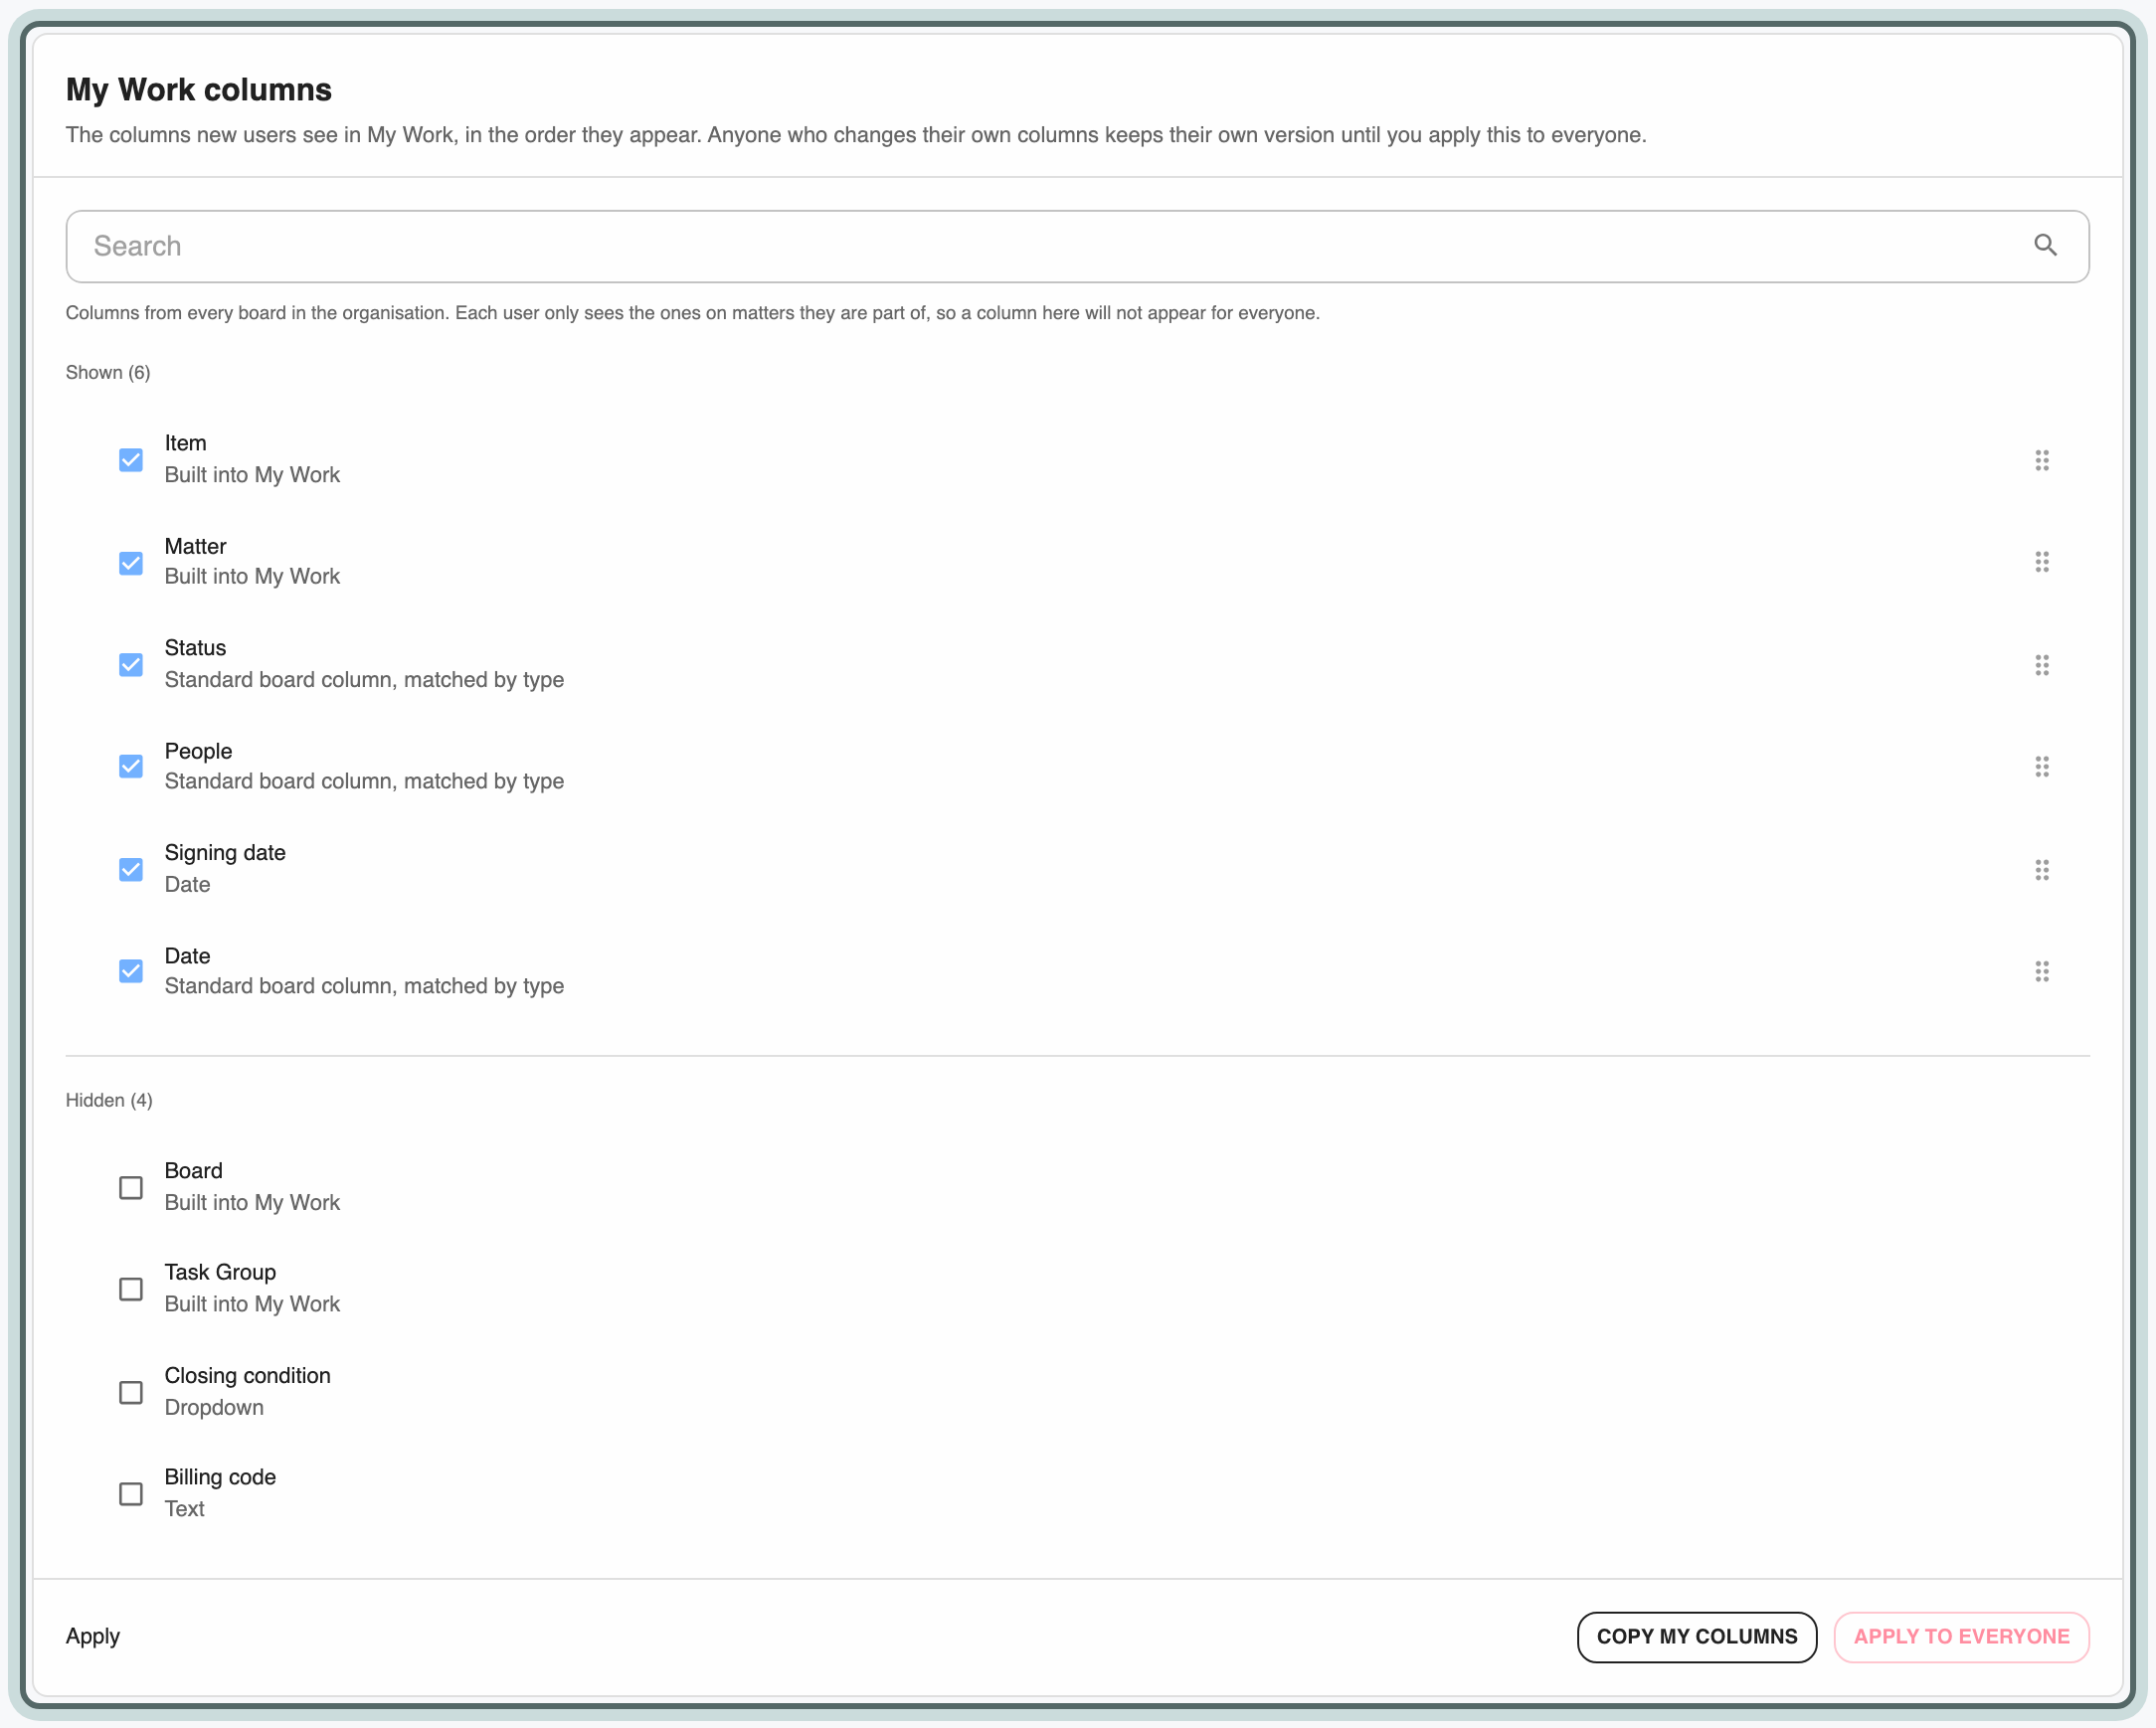2156x1728 pixels.
Task: Click the 'Task Group' label
Action: click(220, 1273)
